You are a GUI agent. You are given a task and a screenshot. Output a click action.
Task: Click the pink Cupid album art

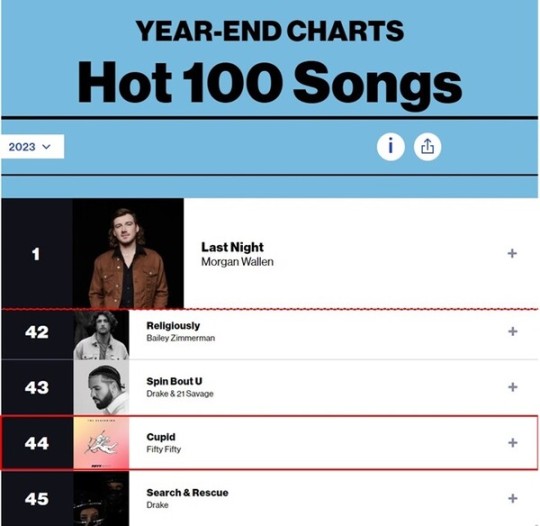(x=101, y=443)
